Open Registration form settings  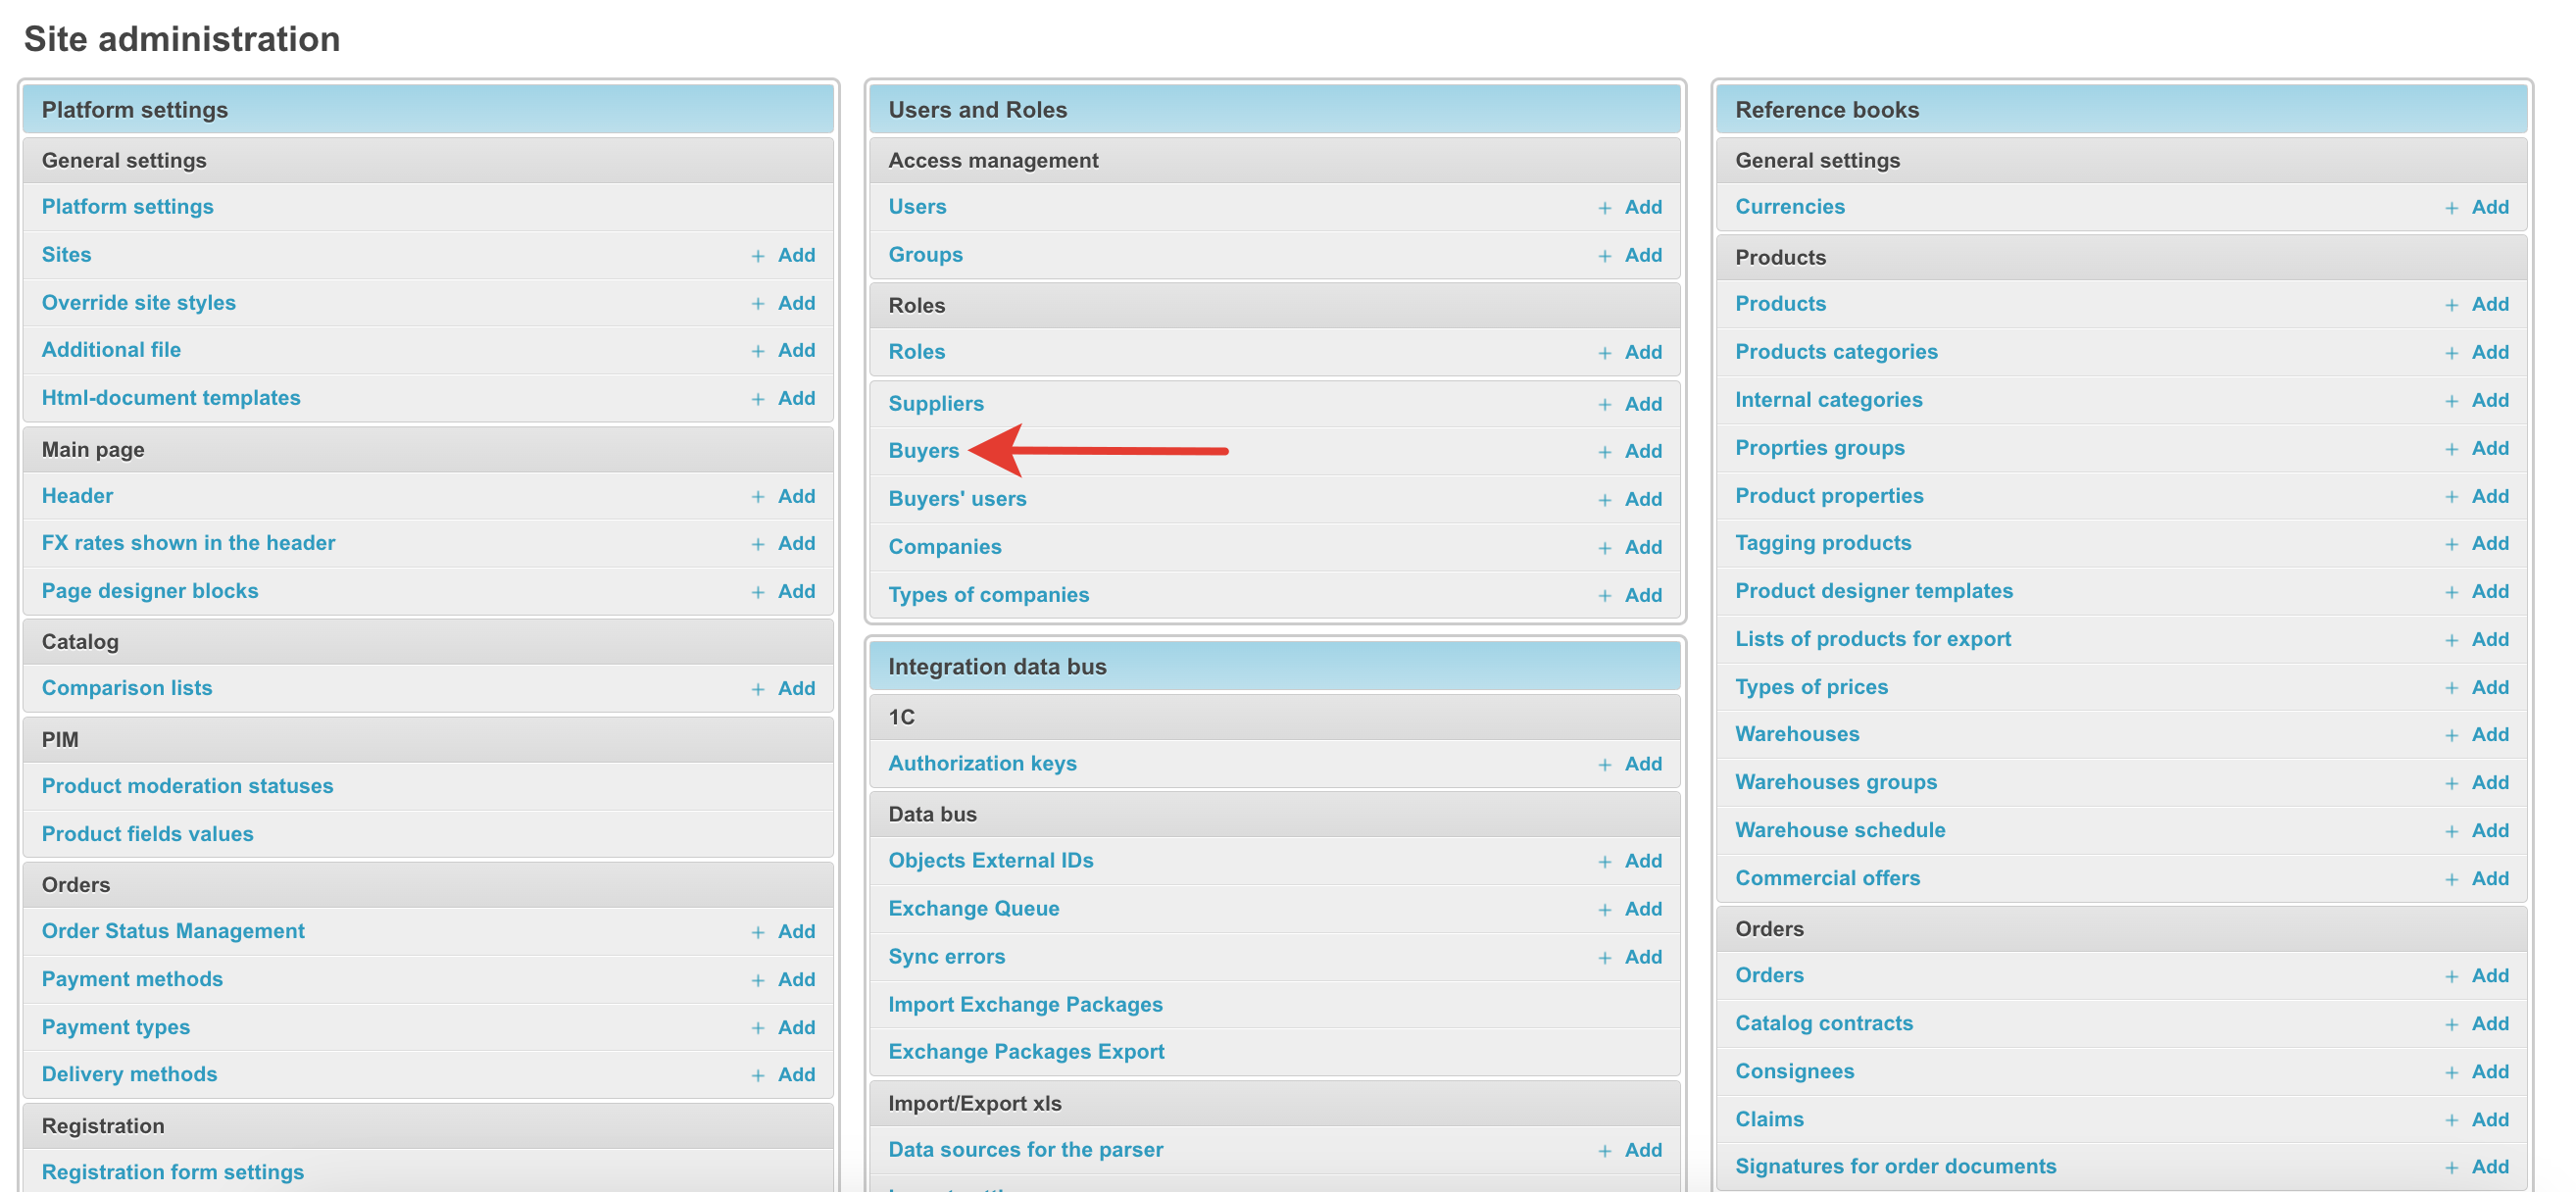tap(172, 1172)
